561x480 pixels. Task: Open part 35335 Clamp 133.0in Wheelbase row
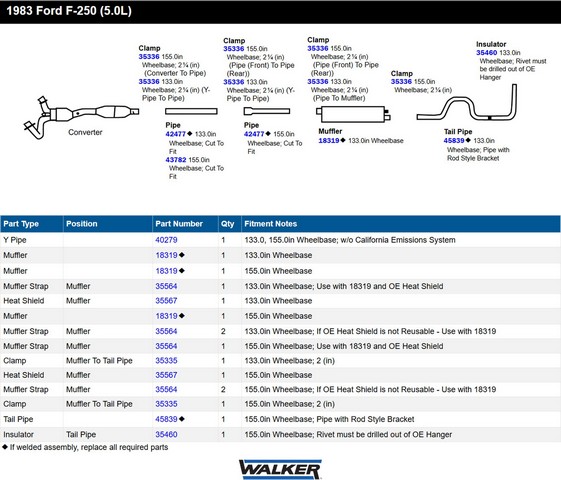tap(166, 361)
